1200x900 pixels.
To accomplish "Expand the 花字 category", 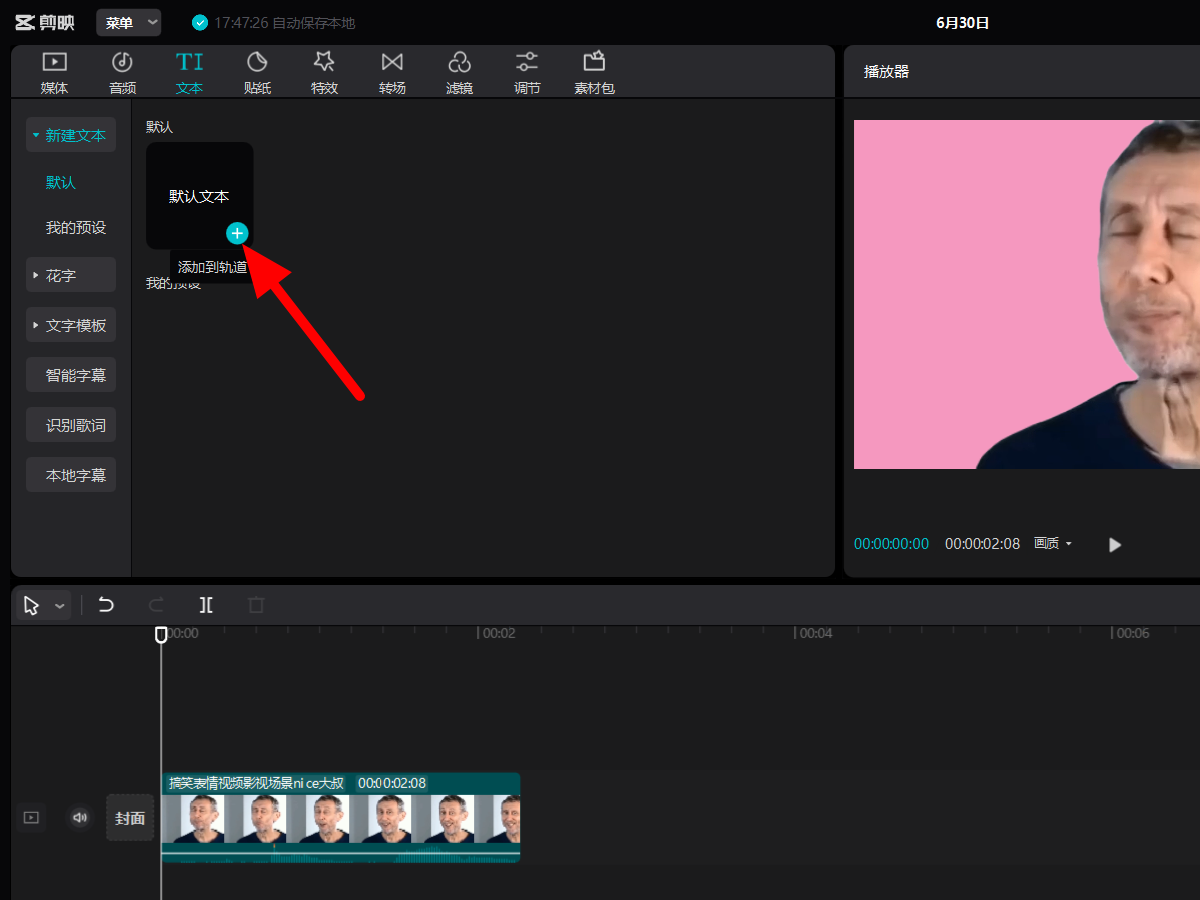I will point(71,275).
